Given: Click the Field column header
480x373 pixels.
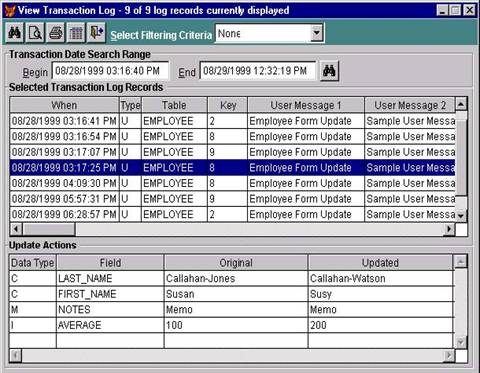Looking at the screenshot, I should pos(110,263).
